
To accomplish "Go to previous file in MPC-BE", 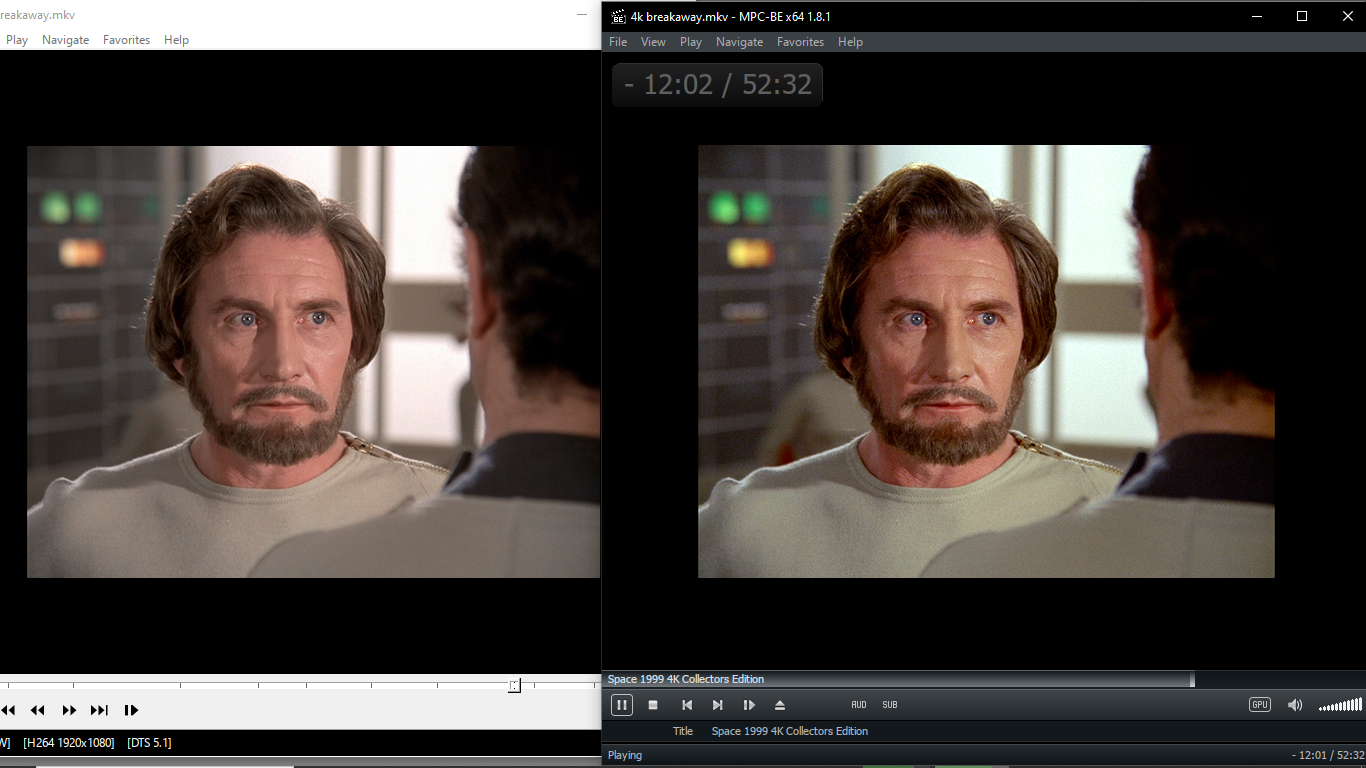I will point(687,705).
